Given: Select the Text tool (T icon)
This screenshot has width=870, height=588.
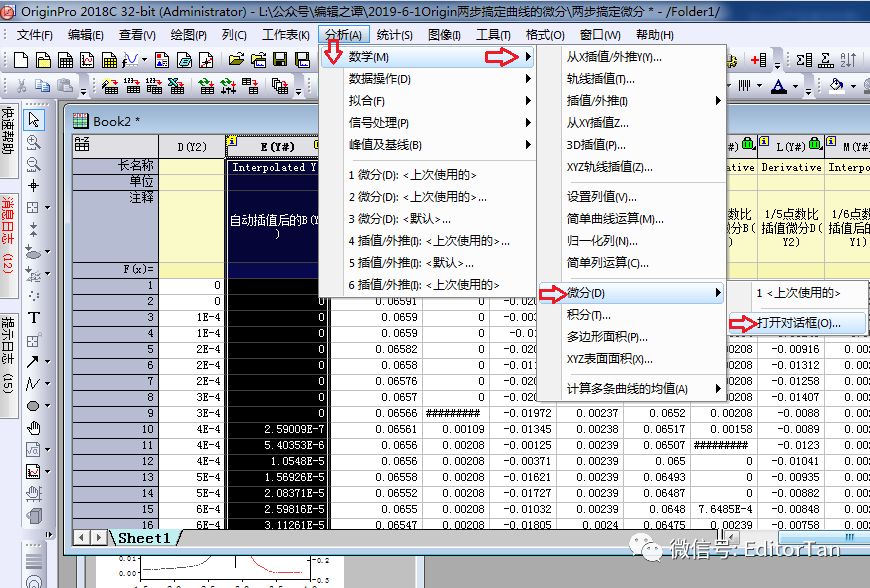Looking at the screenshot, I should click(33, 317).
